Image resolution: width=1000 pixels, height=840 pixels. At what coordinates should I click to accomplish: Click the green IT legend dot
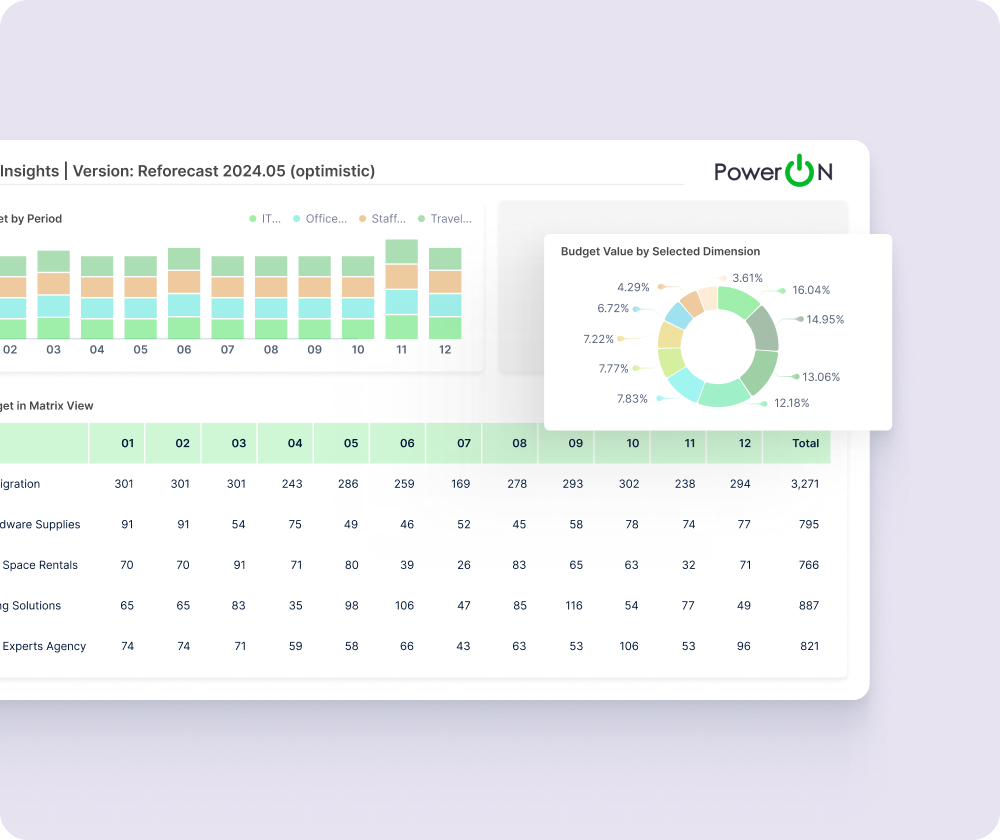254,219
